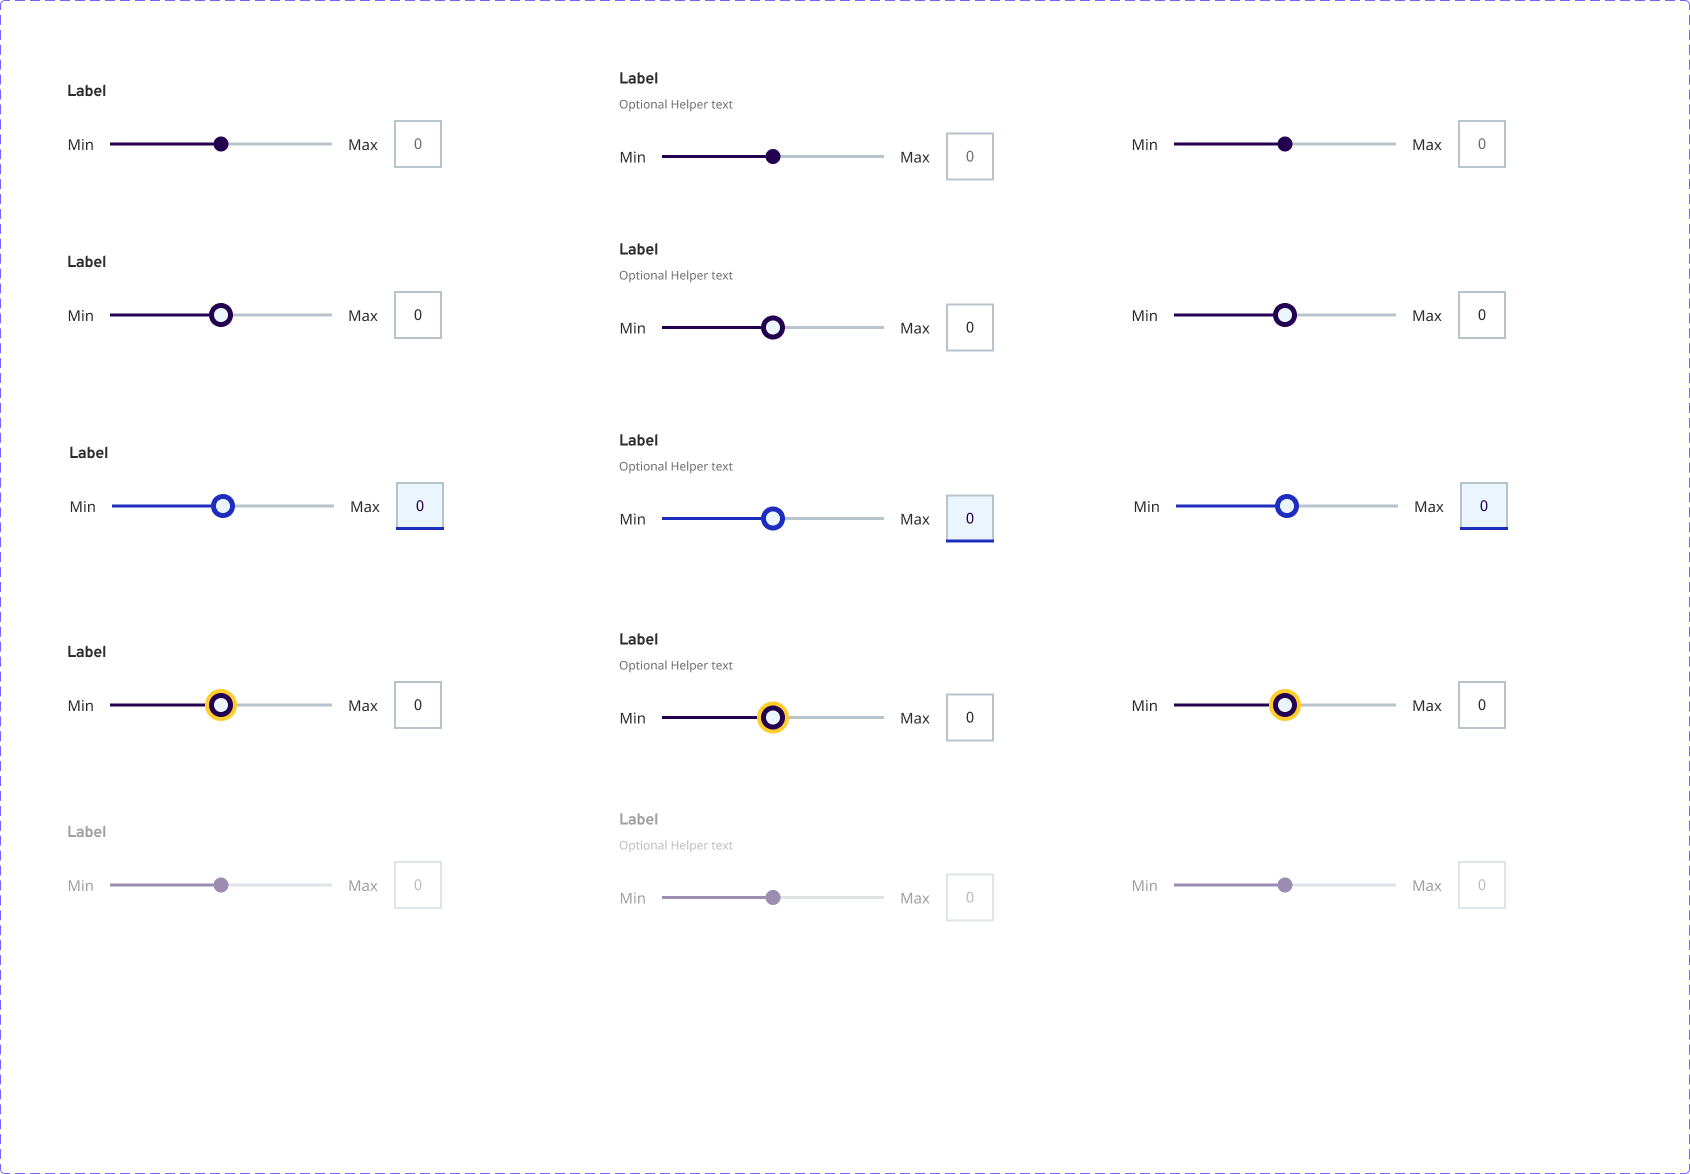Select the orange-ringed slider handle in the left column

point(220,705)
